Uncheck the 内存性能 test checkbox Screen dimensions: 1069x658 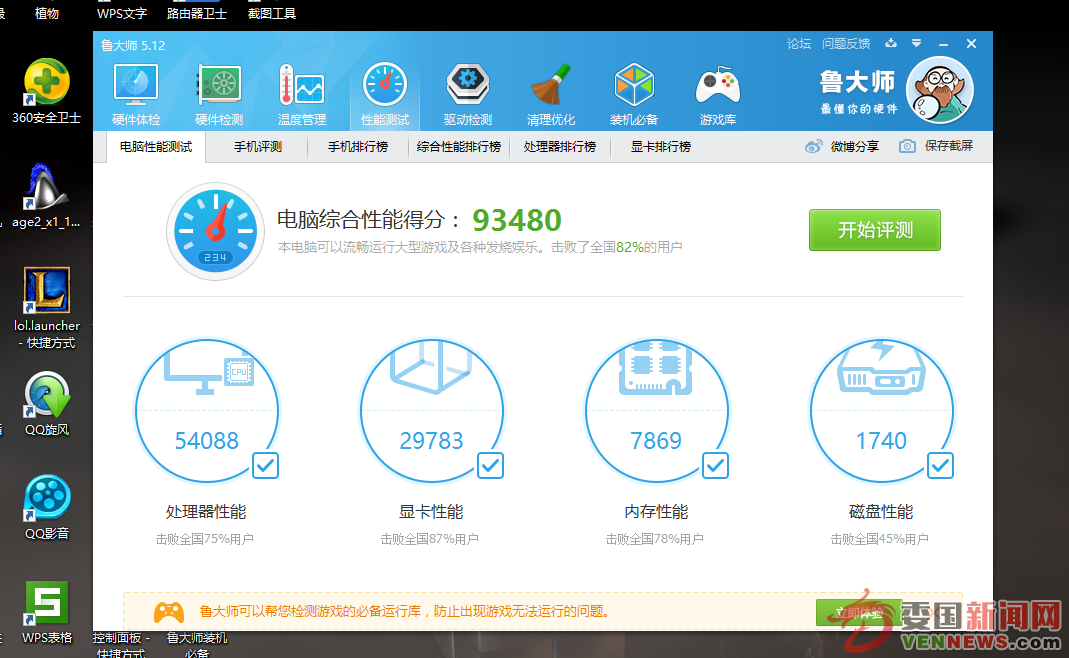[x=715, y=466]
